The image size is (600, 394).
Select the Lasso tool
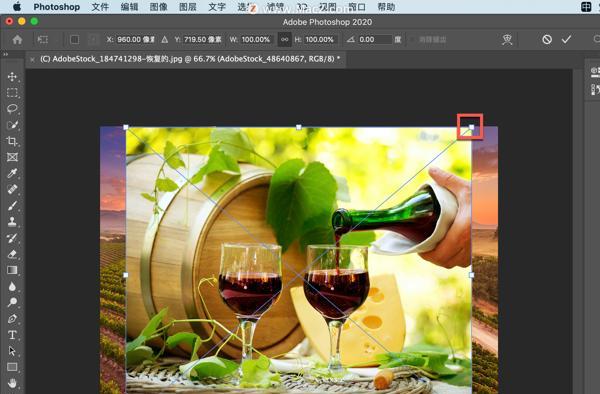12,109
